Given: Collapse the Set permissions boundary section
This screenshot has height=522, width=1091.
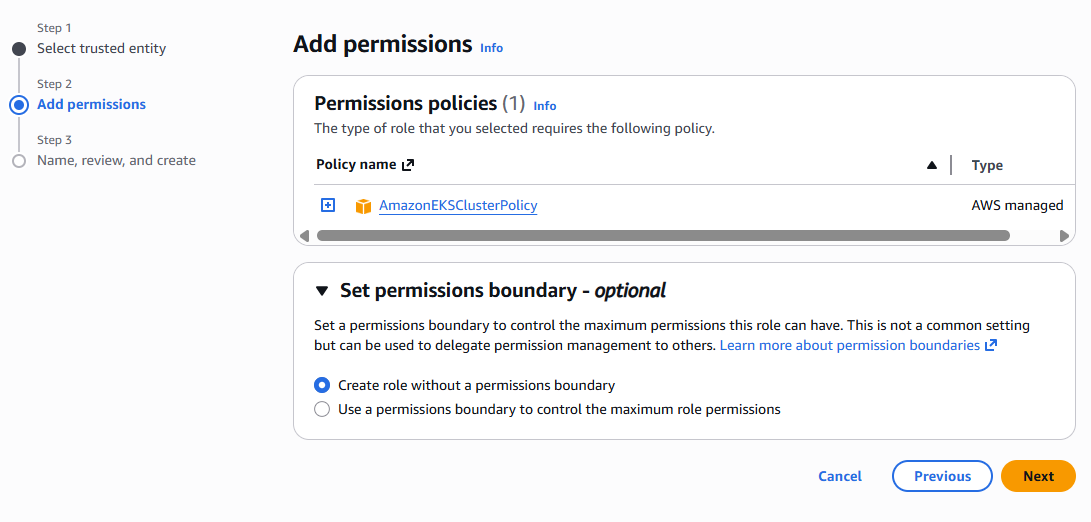Looking at the screenshot, I should [x=321, y=291].
